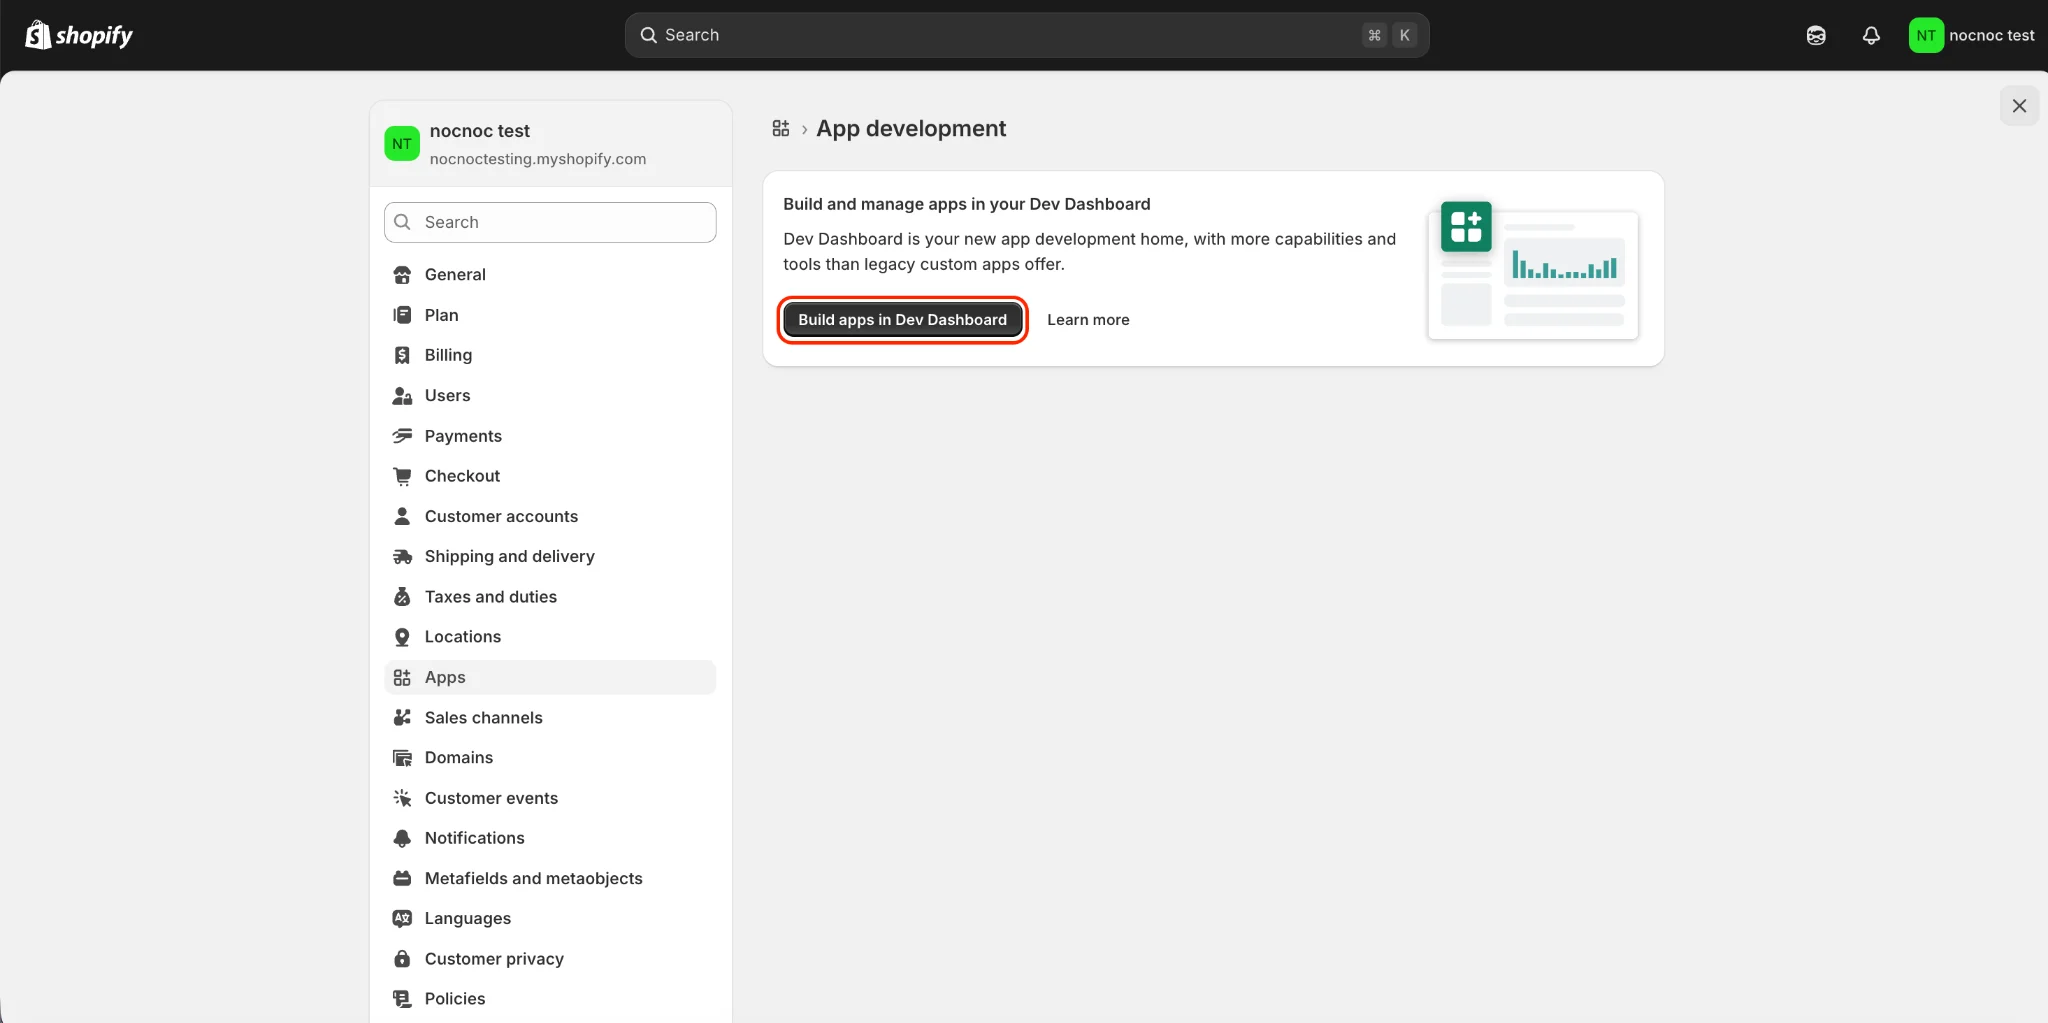Go to Policies settings

click(x=550, y=999)
